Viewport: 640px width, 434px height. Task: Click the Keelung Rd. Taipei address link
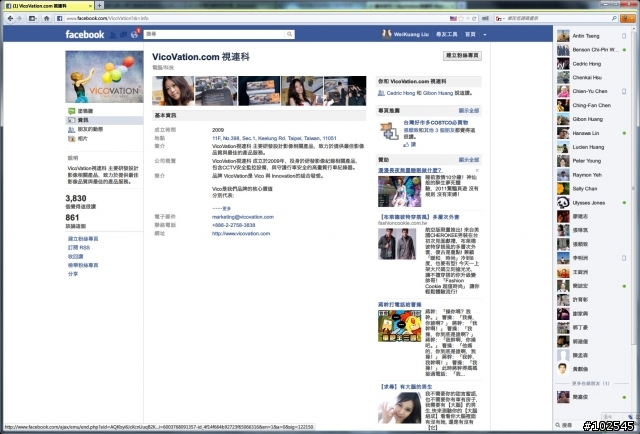274,138
